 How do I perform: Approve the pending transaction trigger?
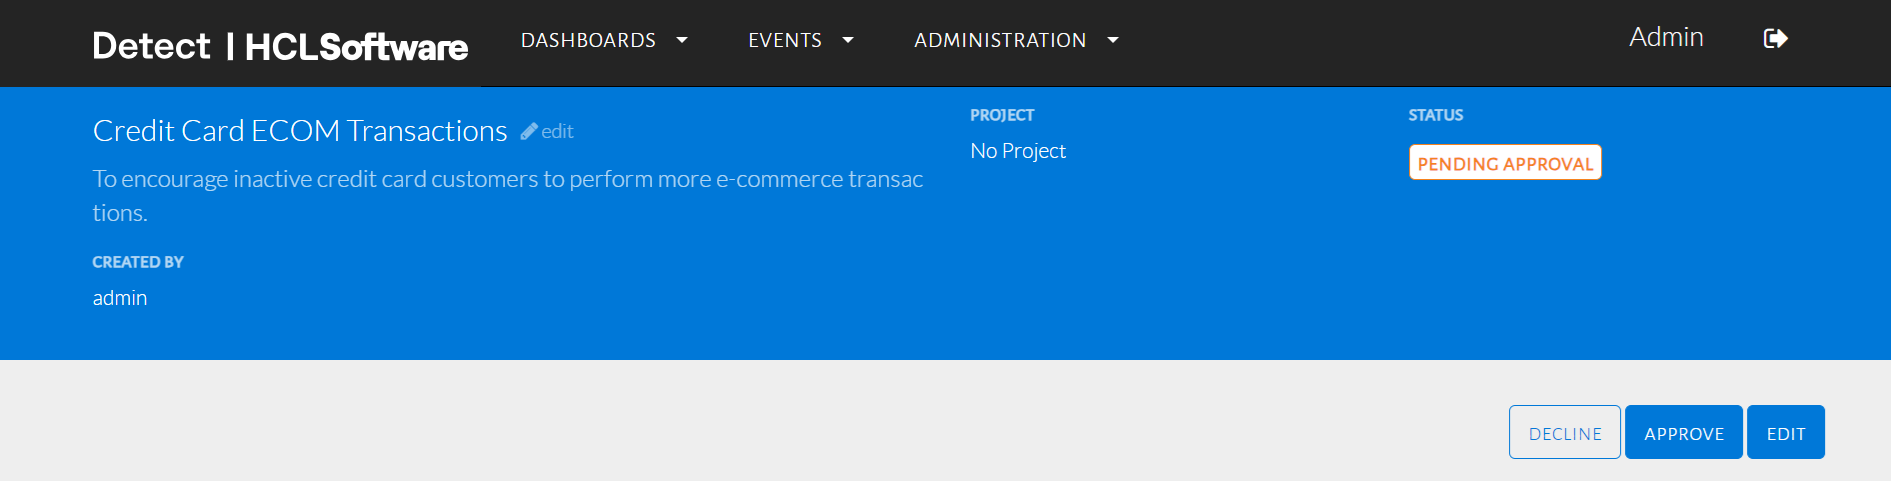click(1684, 433)
